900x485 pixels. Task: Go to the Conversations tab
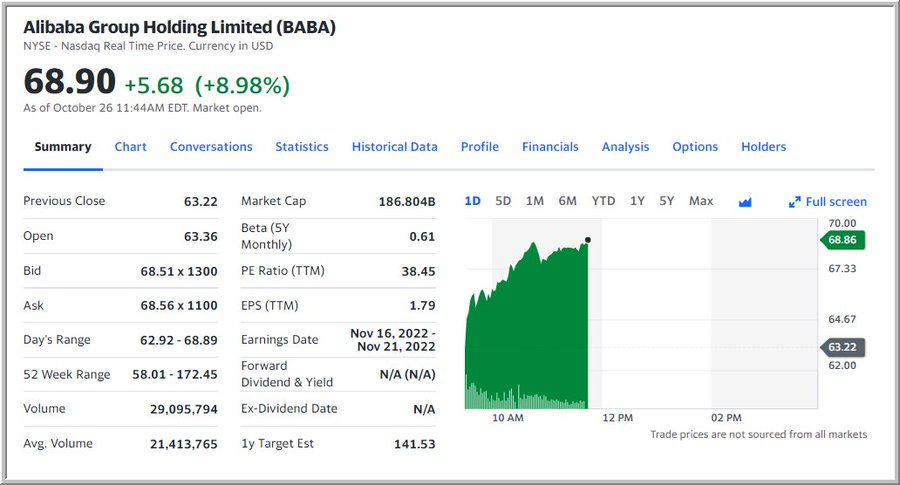click(211, 147)
